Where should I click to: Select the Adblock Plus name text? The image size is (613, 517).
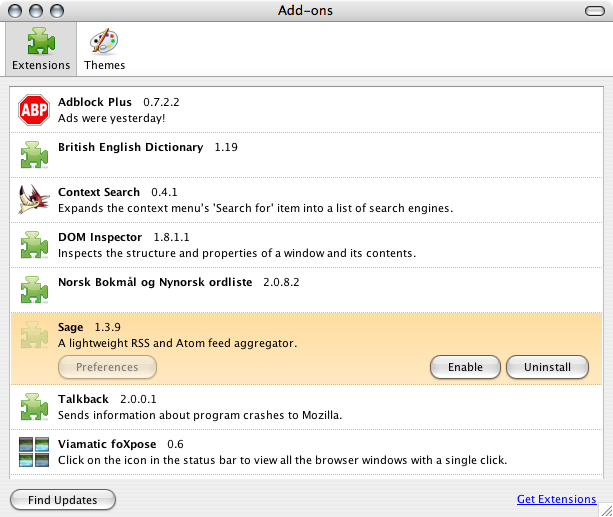[95, 102]
